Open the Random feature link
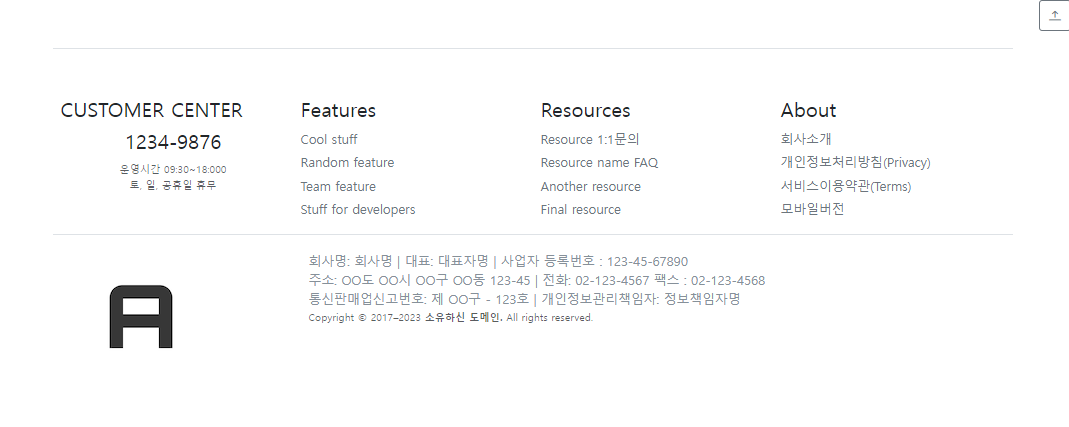Screen dimensions: 1069x427 347,163
